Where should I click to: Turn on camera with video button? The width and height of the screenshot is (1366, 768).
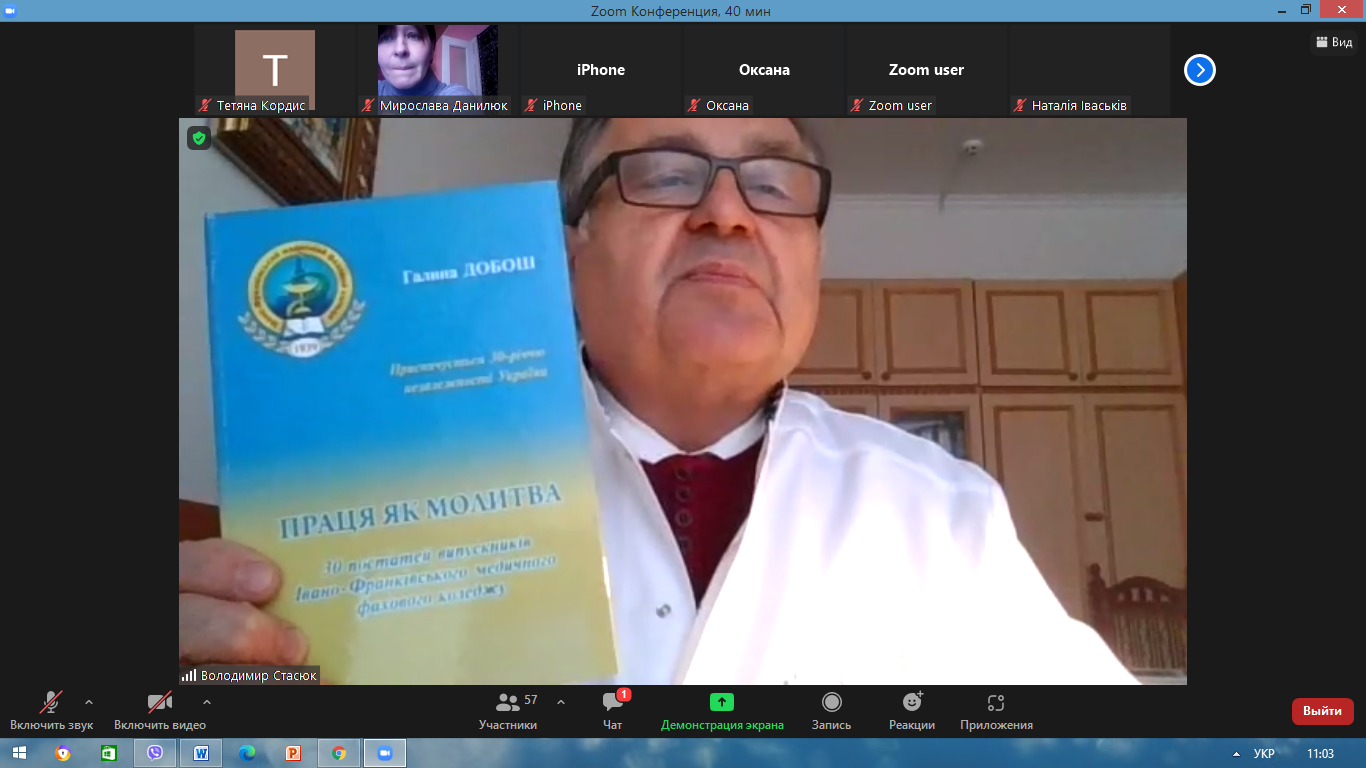coord(159,702)
